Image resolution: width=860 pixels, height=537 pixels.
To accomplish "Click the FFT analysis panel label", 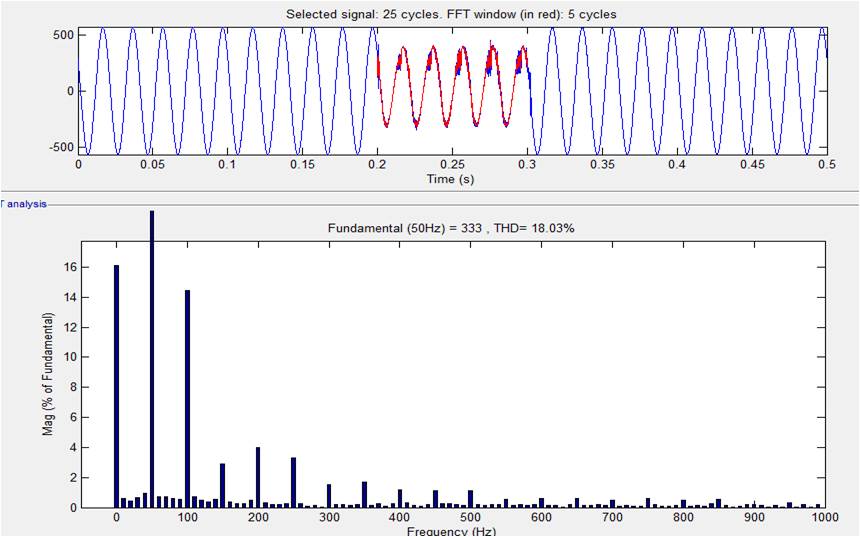I will (x=24, y=203).
